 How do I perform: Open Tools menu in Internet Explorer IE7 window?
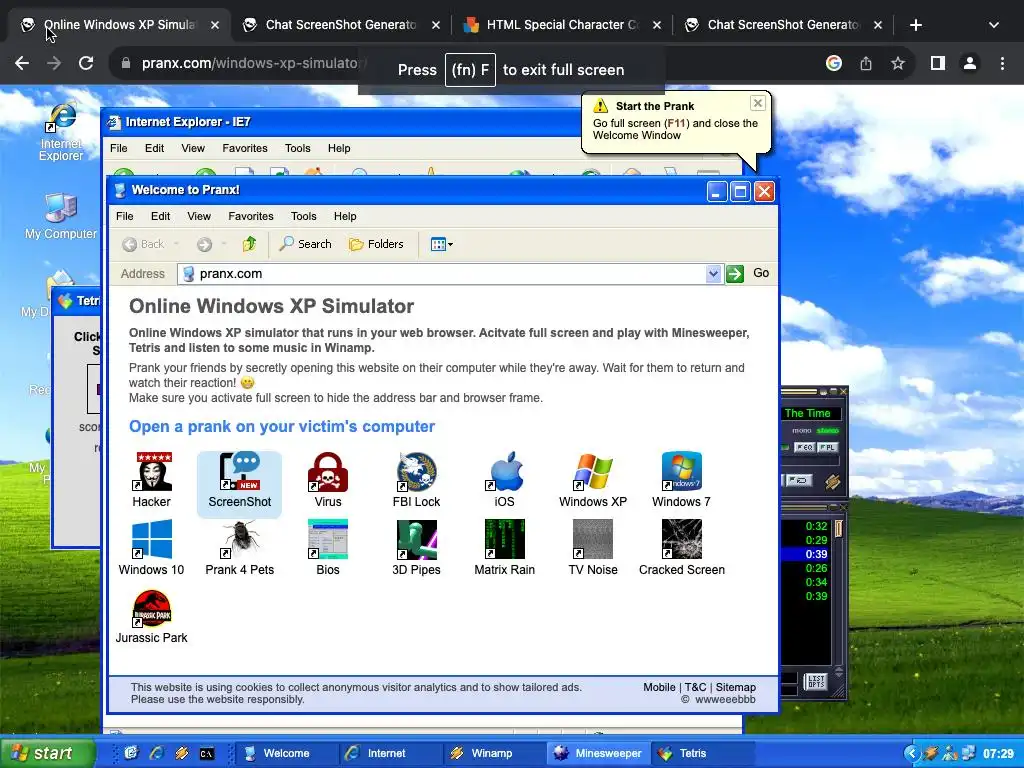coord(297,148)
